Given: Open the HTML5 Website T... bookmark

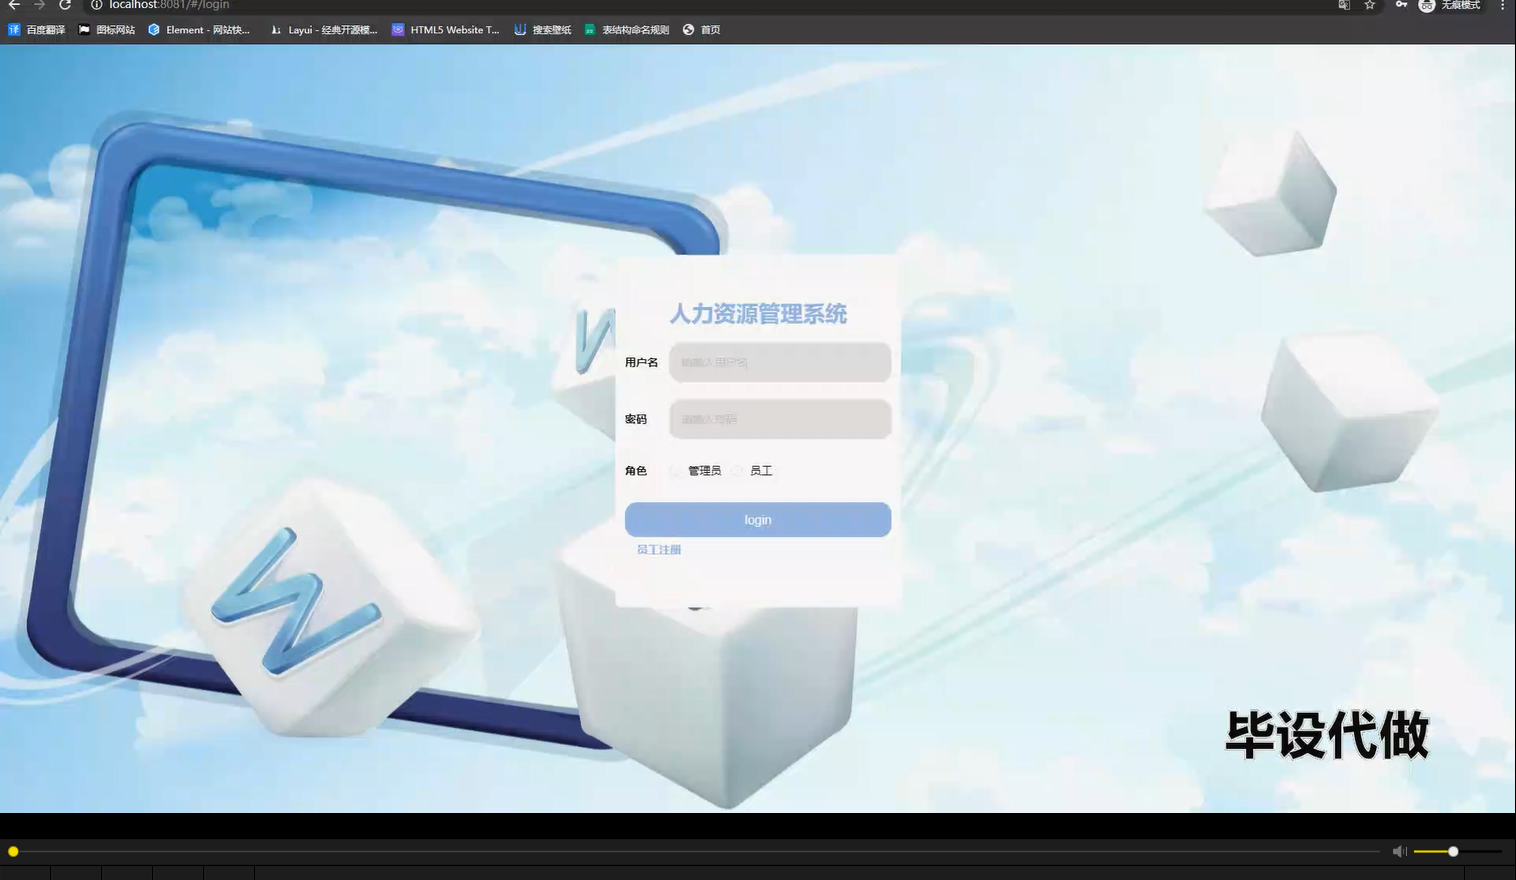Looking at the screenshot, I should coord(445,30).
